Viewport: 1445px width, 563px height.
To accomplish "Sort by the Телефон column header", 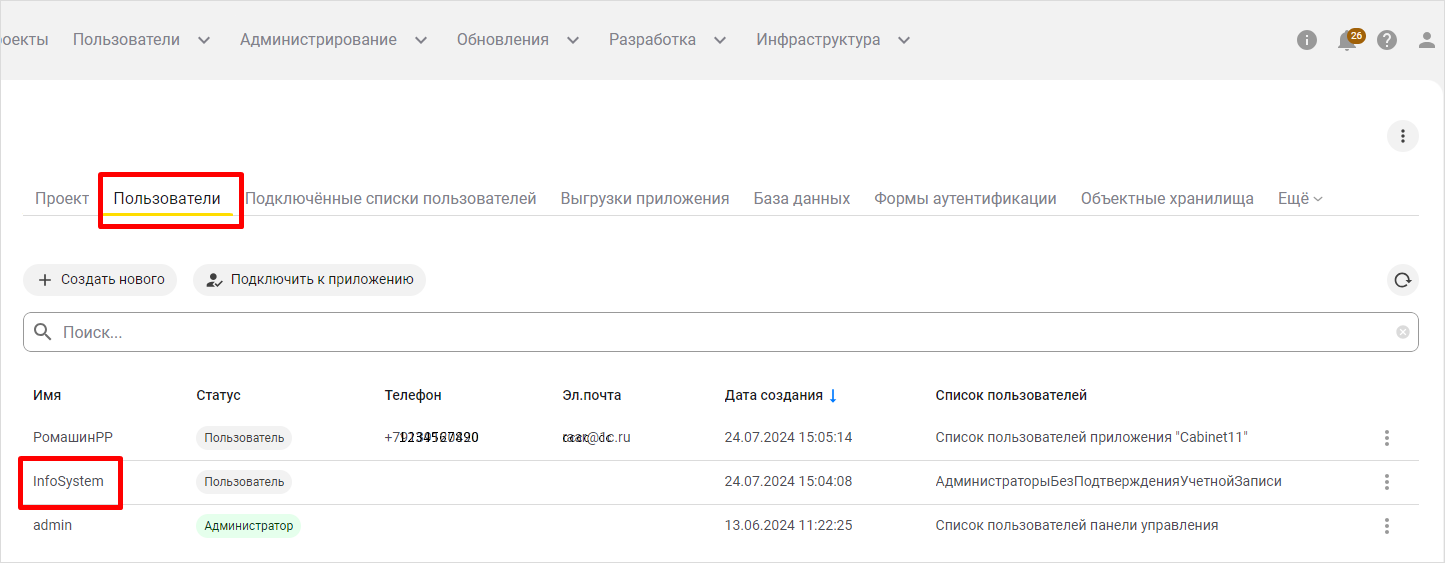I will (413, 396).
